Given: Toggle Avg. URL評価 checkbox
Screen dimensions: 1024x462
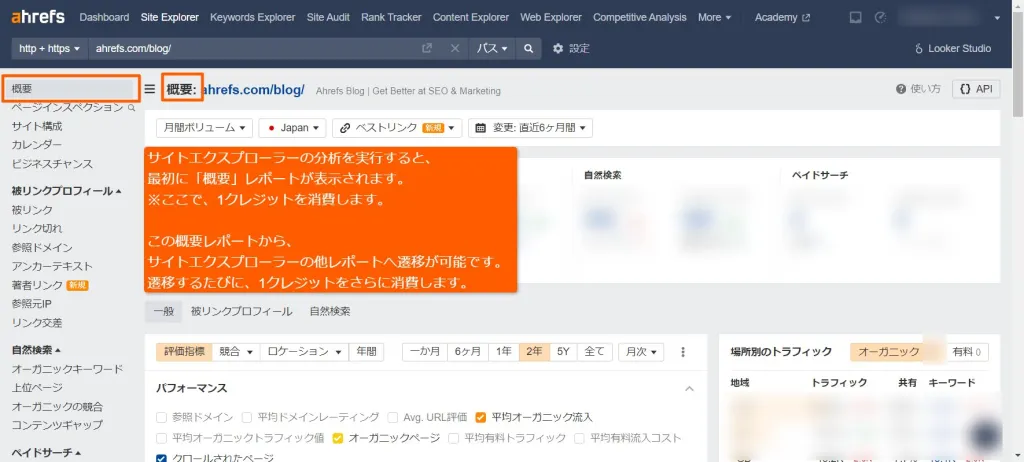Looking at the screenshot, I should (x=392, y=417).
